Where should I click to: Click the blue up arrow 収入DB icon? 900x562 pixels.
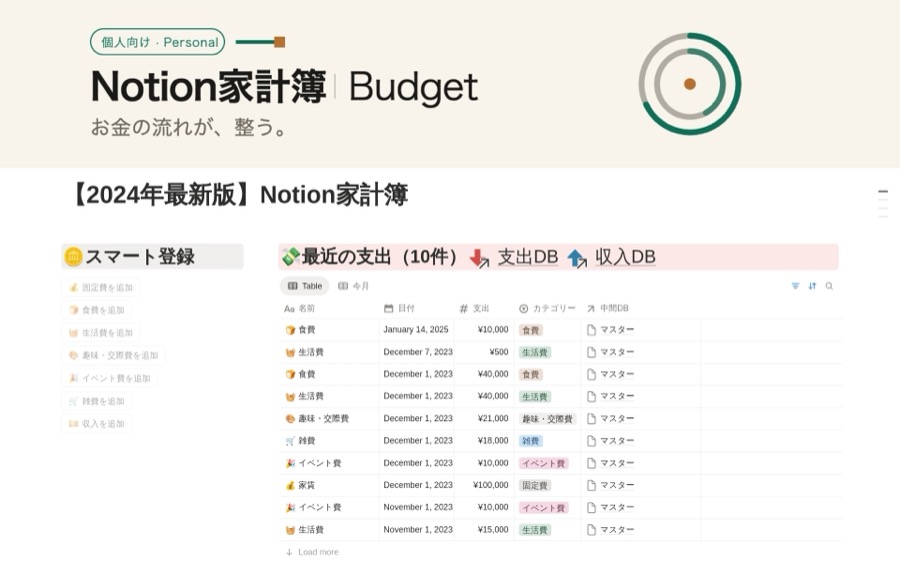click(x=577, y=258)
